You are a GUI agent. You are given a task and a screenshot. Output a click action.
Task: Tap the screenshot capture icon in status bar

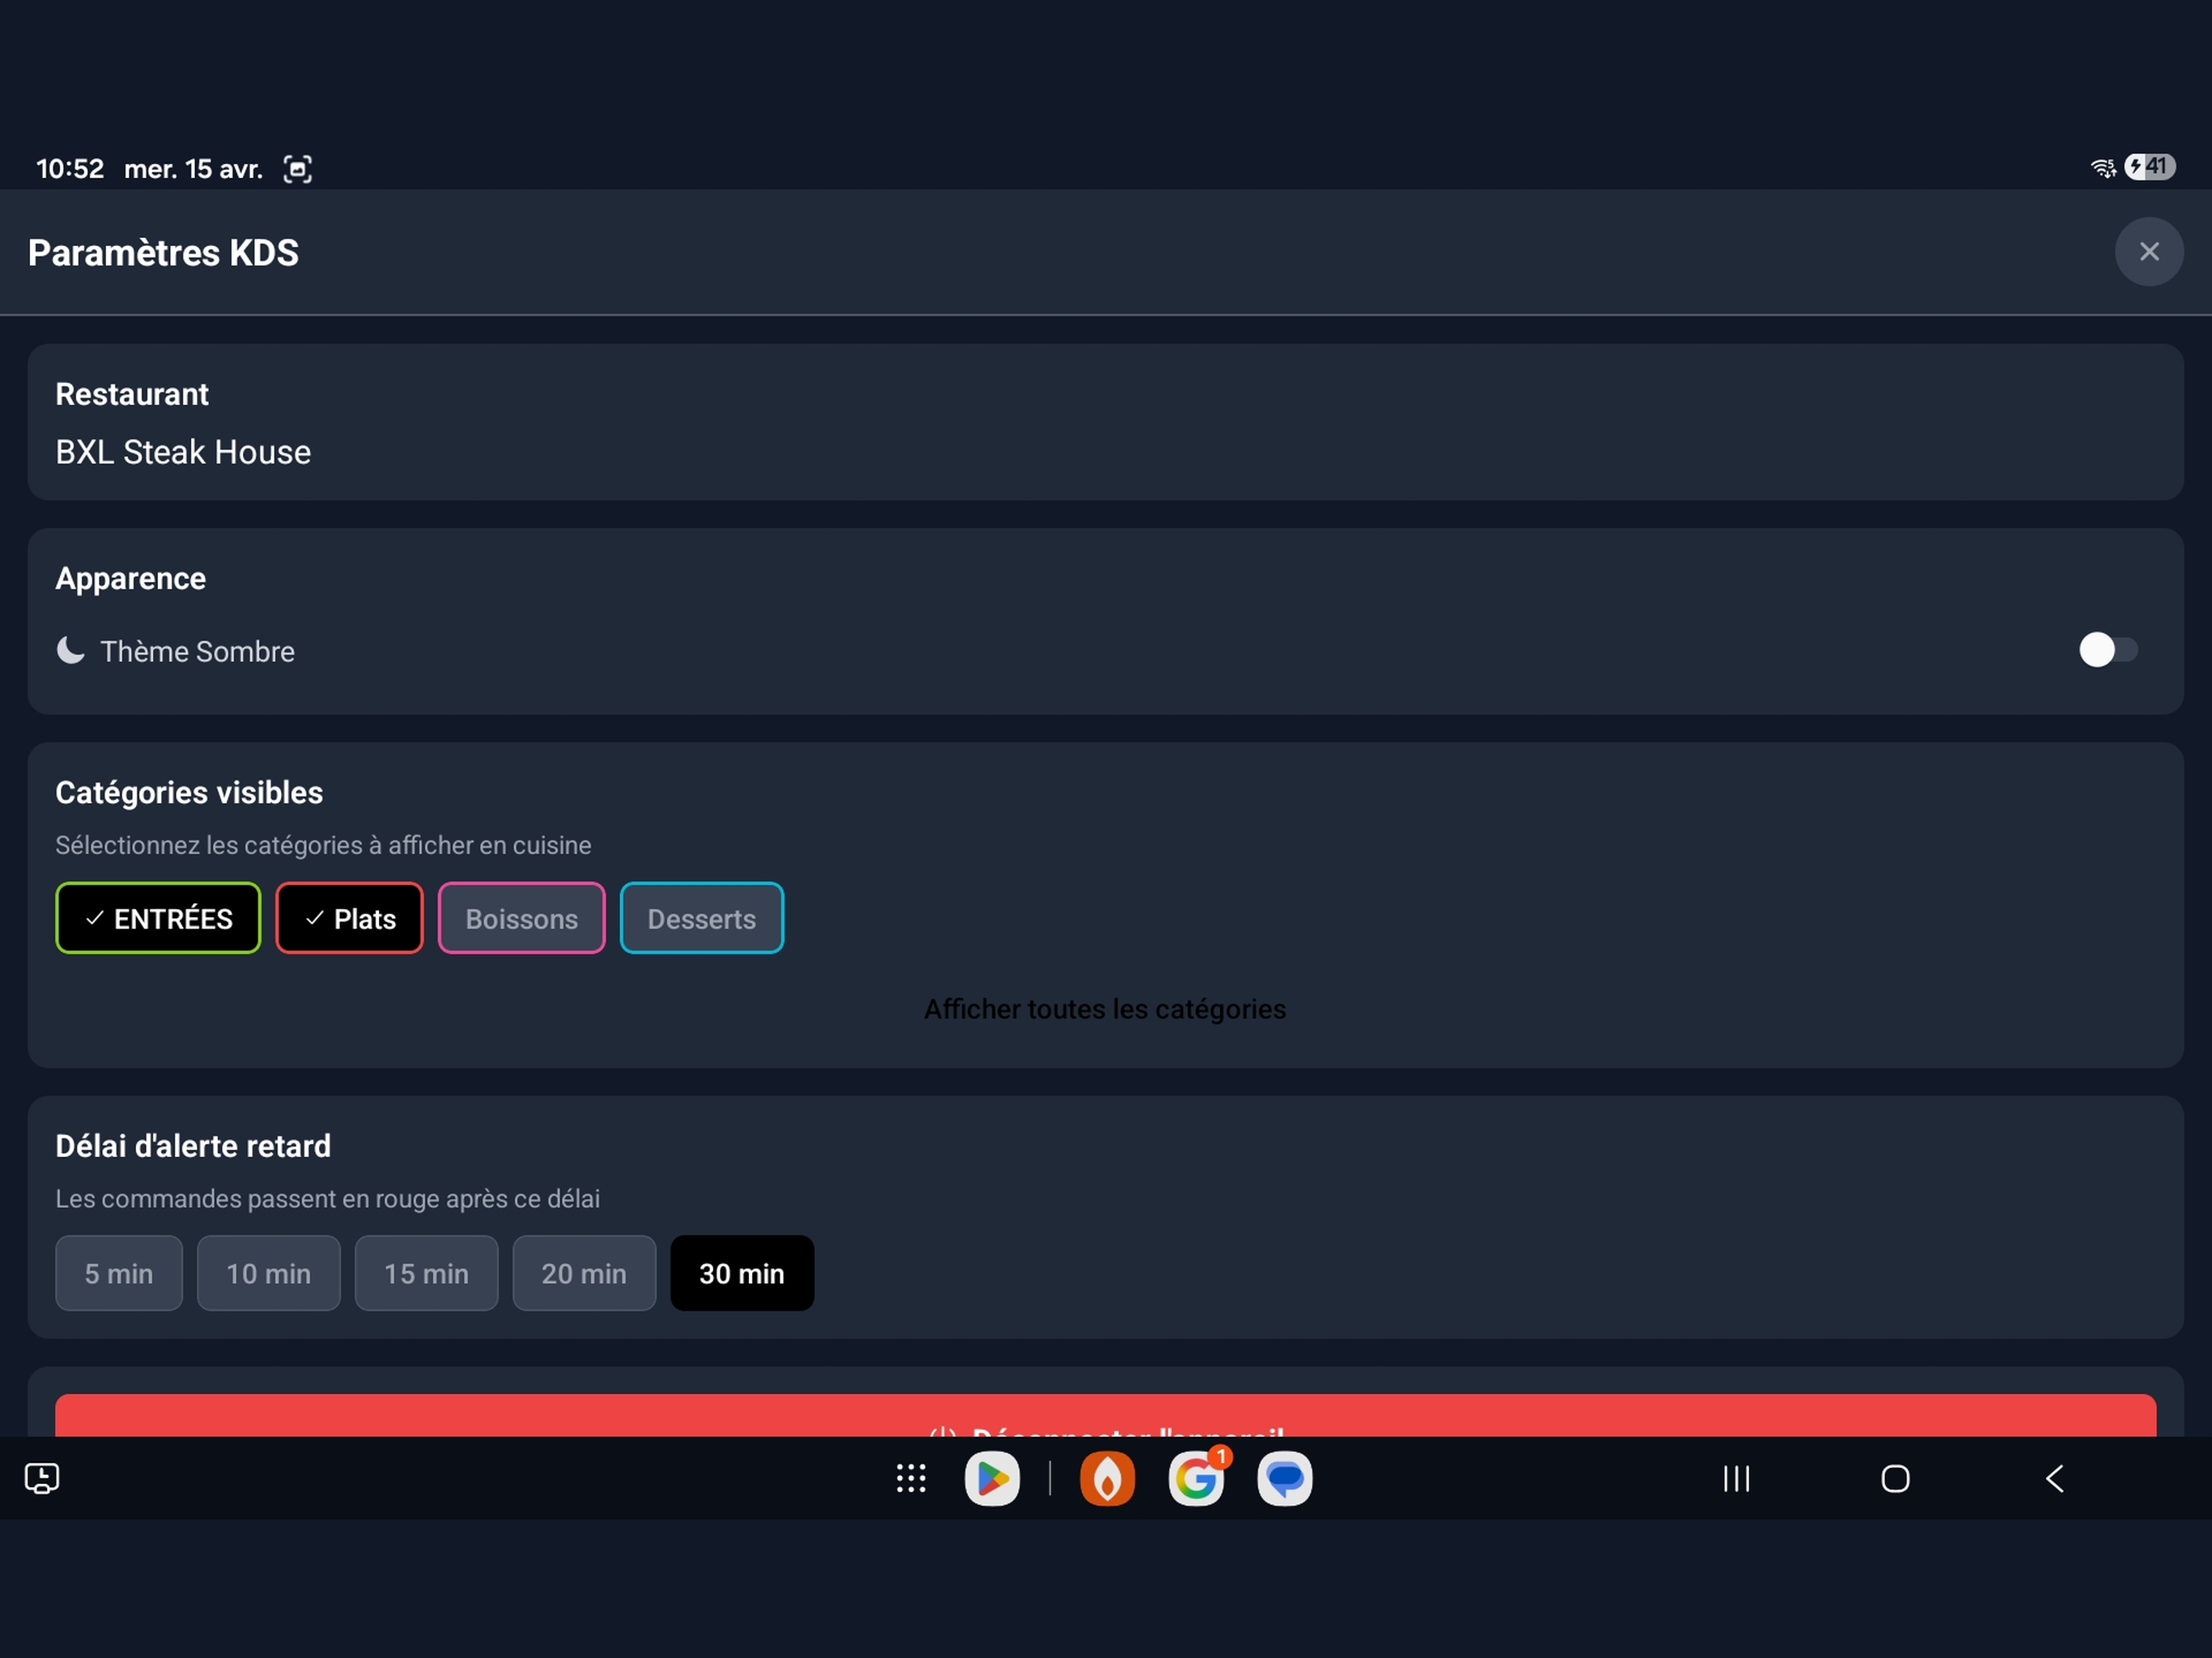[x=297, y=168]
